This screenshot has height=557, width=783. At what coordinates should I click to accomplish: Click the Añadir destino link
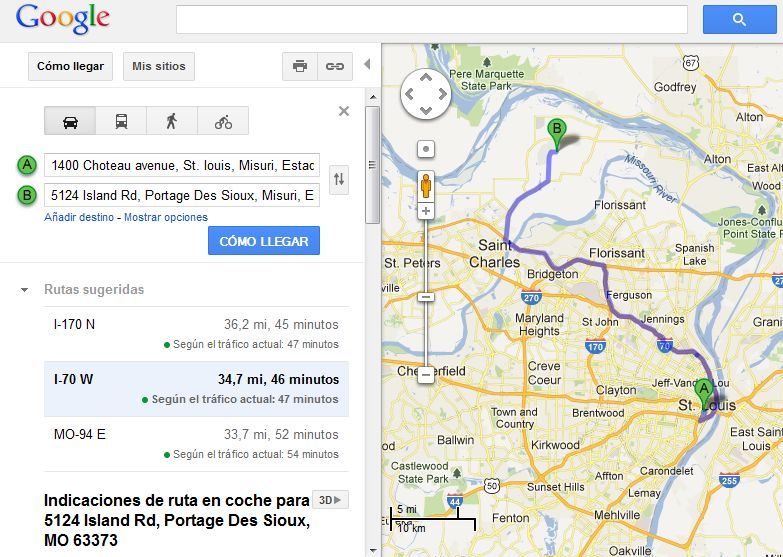(79, 217)
